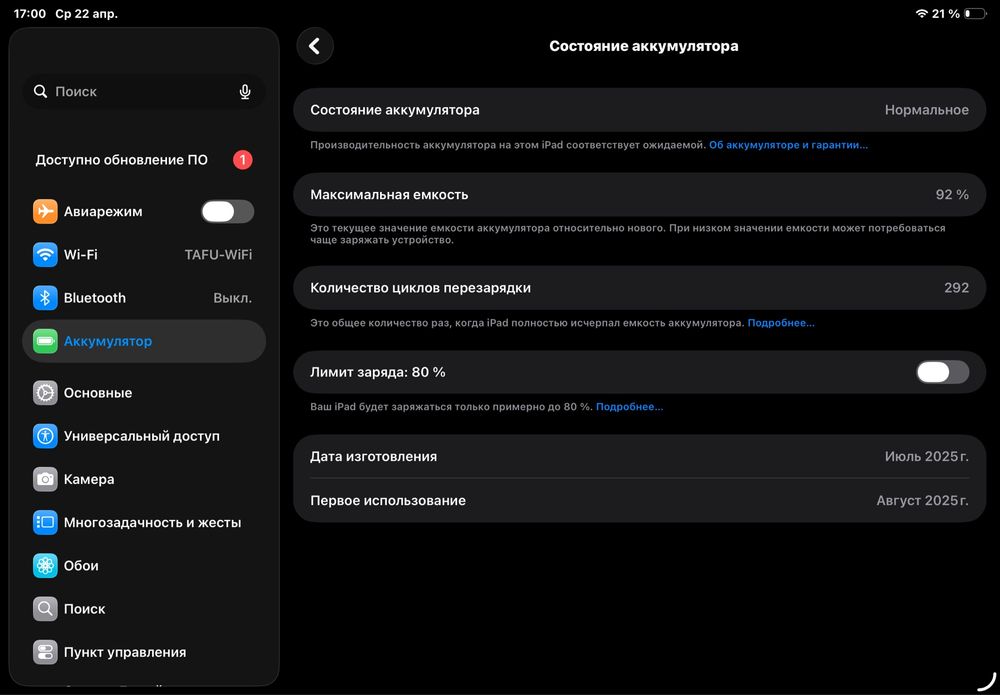Tap the magnifier icon in search field

click(41, 91)
